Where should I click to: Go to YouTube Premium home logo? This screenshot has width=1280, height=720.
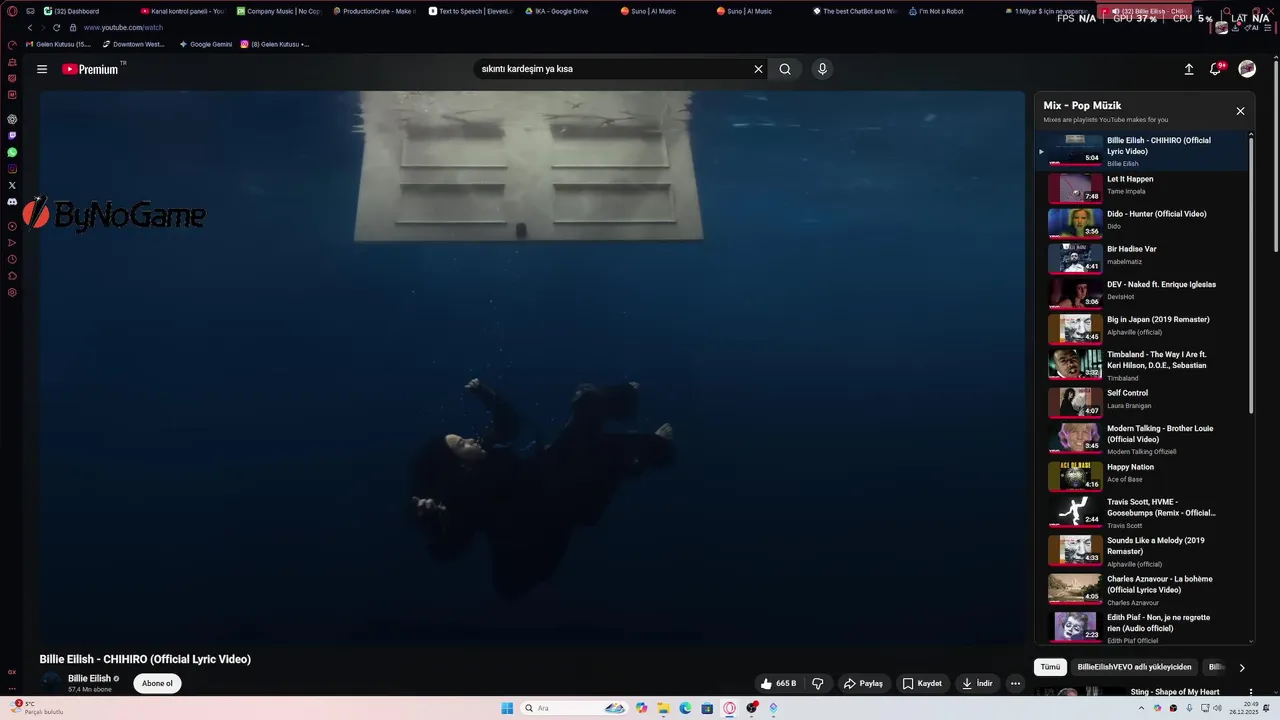coord(91,69)
